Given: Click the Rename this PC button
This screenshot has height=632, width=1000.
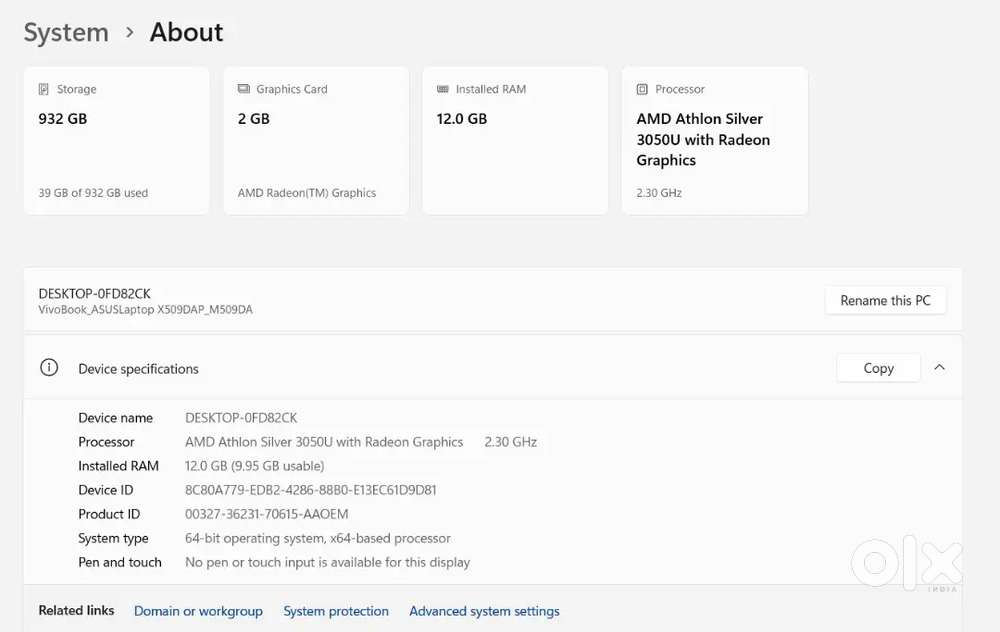Looking at the screenshot, I should point(885,300).
